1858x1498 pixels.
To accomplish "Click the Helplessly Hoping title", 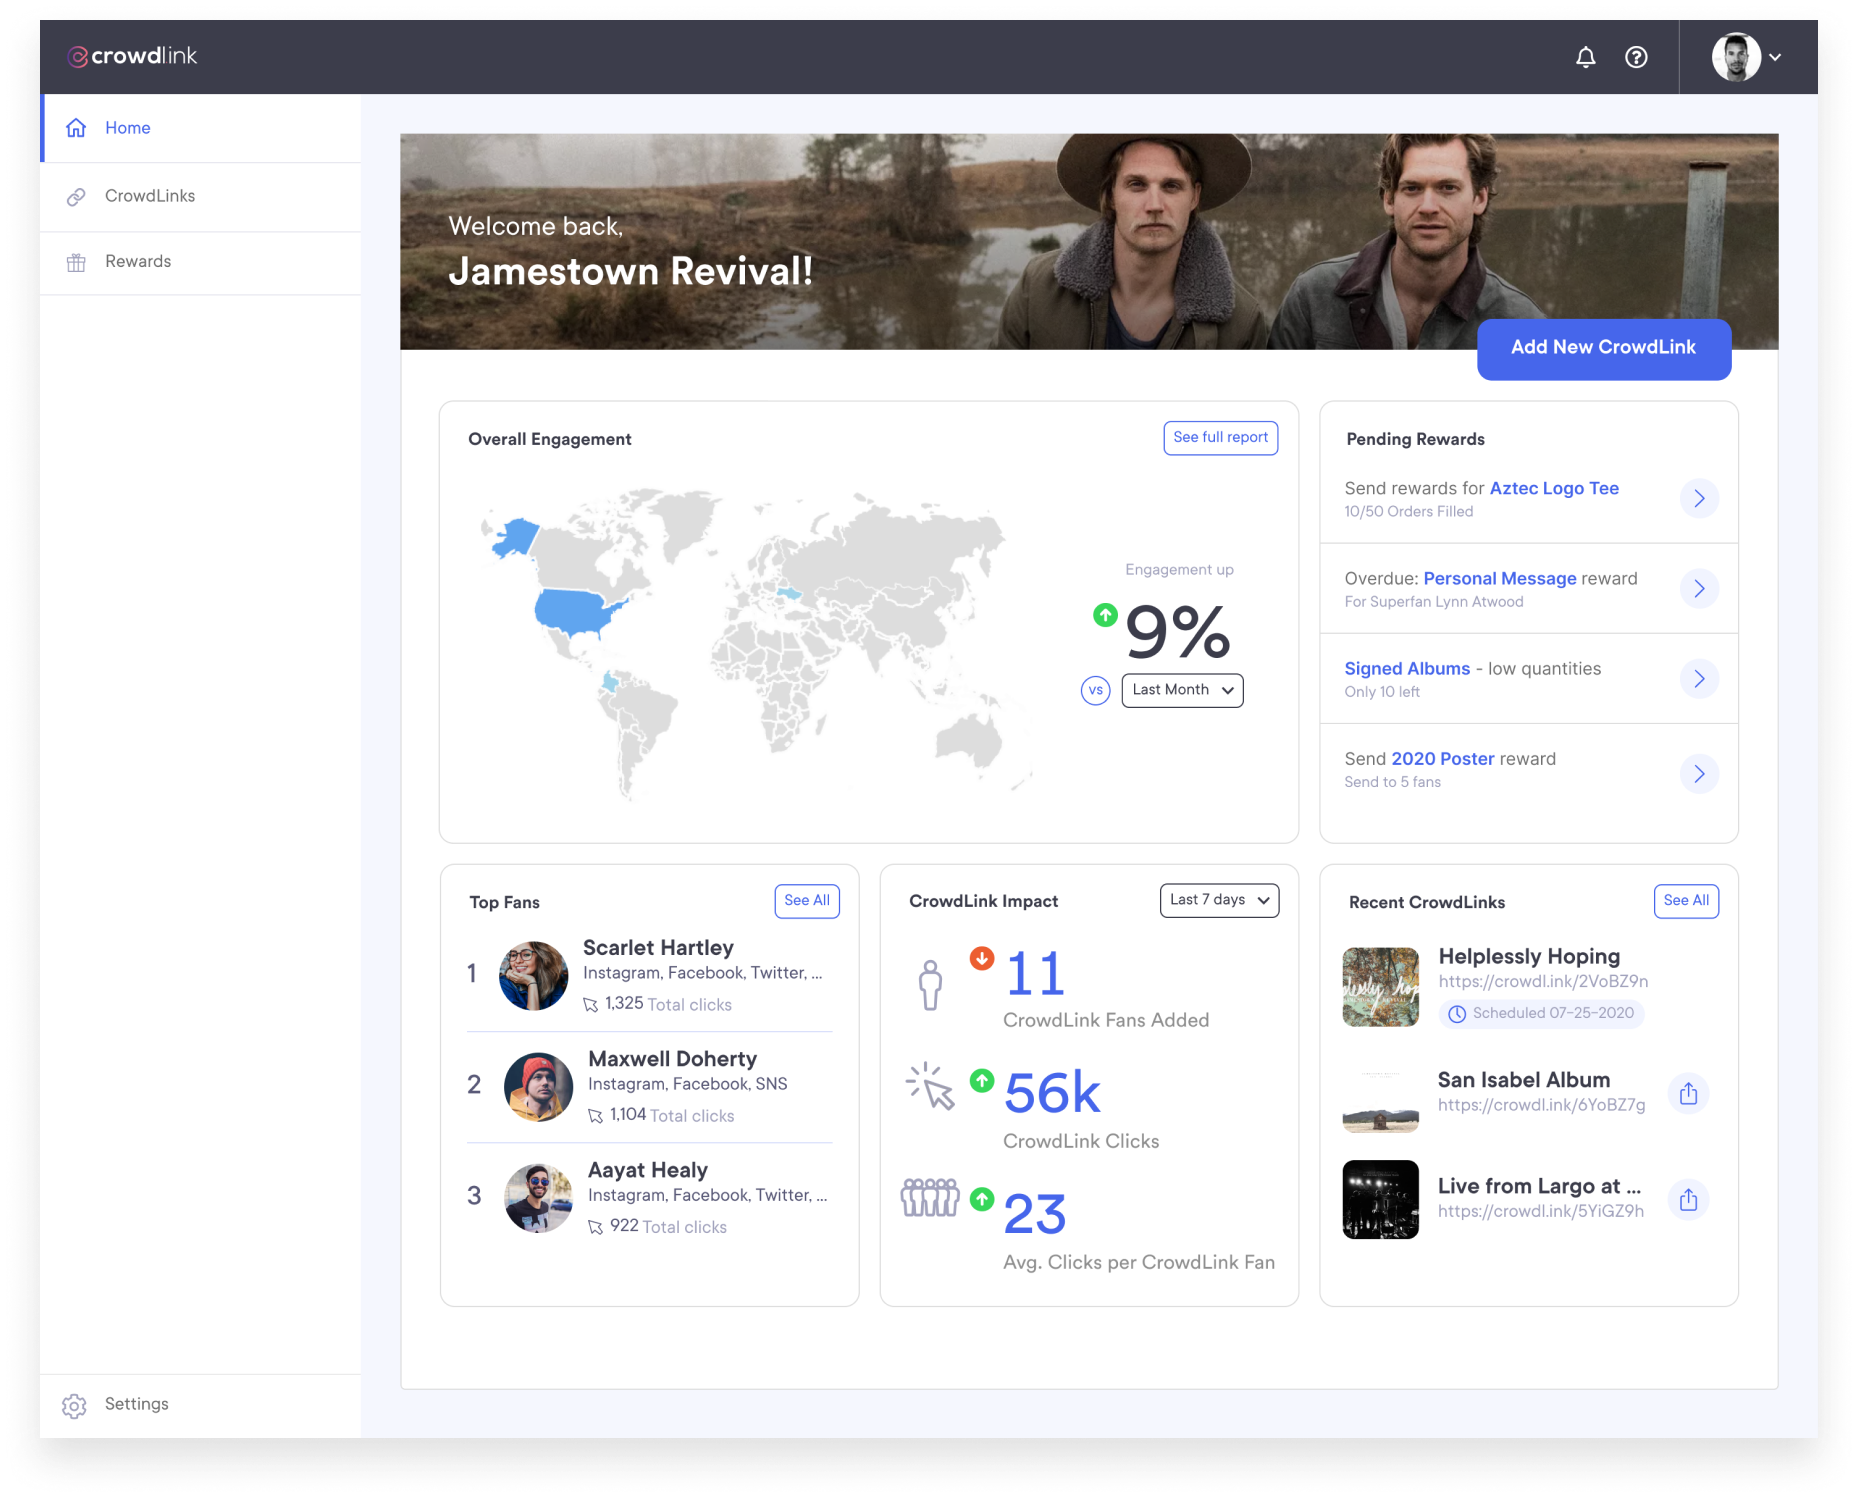I will pos(1529,956).
